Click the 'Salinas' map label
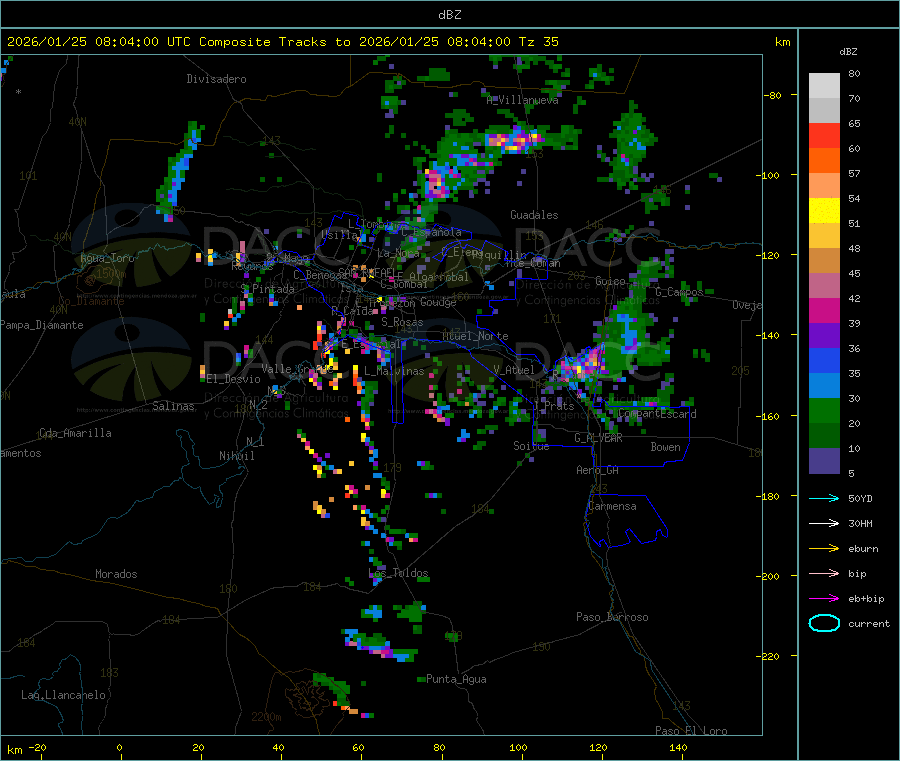Image resolution: width=900 pixels, height=761 pixels. point(173,406)
